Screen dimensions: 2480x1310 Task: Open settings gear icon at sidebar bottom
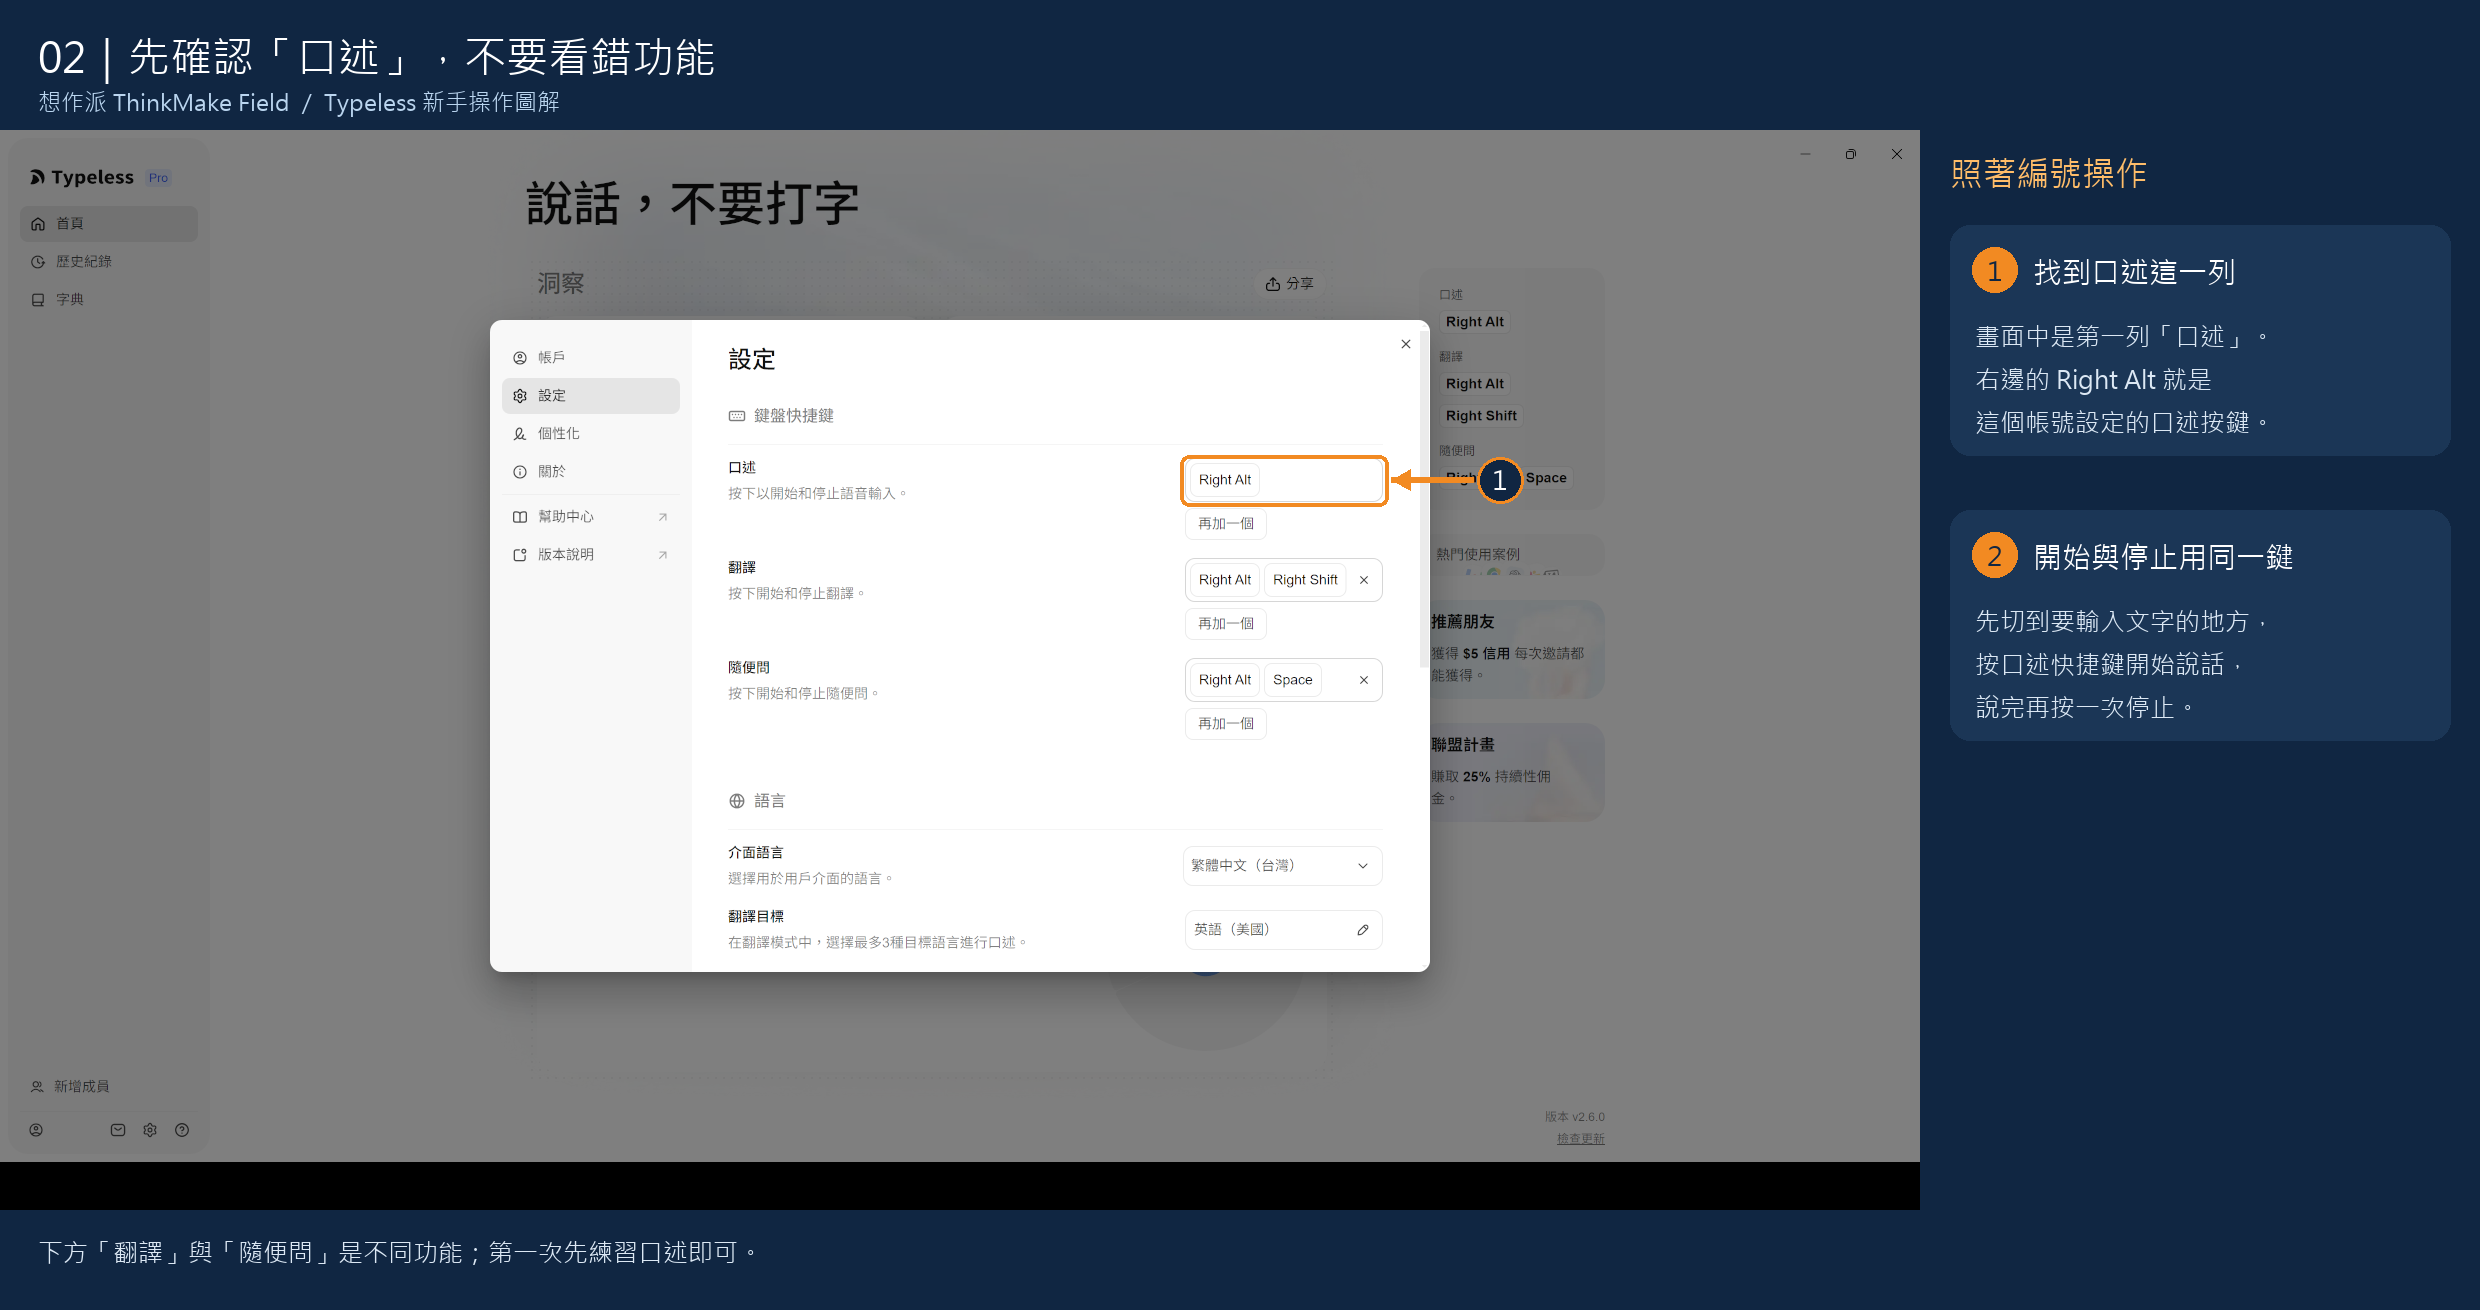[x=150, y=1130]
